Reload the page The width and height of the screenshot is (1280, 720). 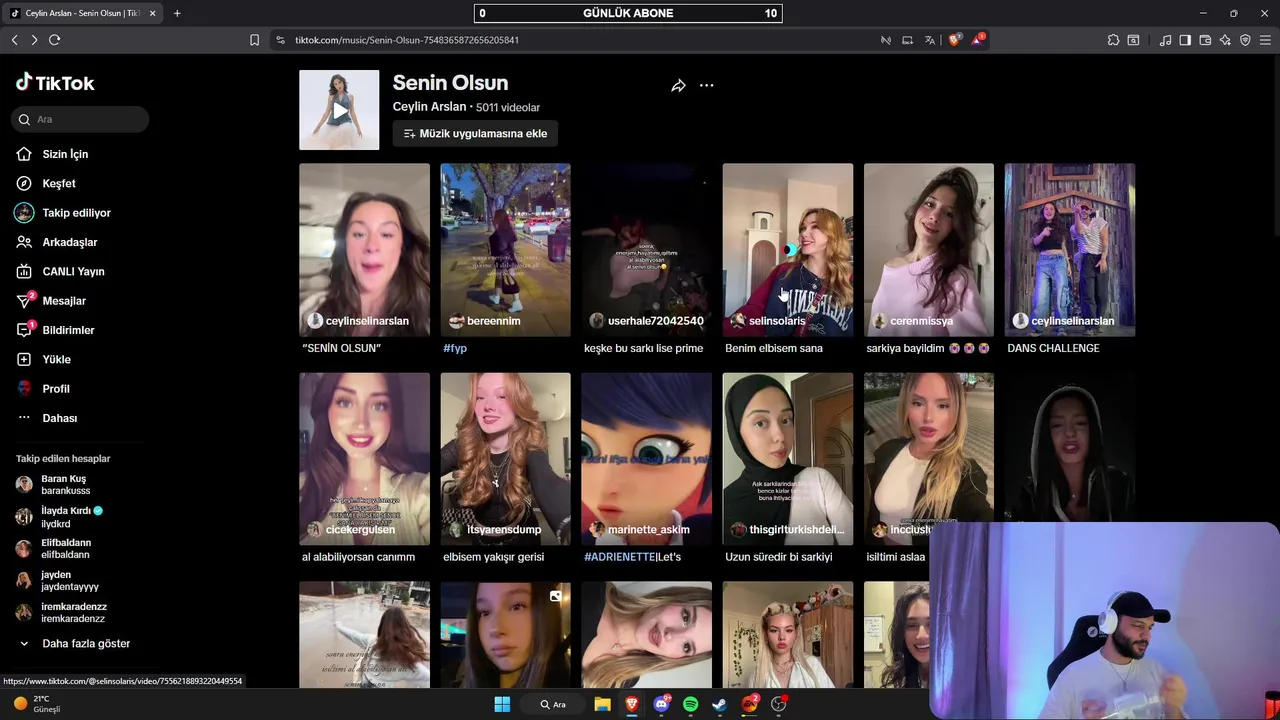coord(55,40)
